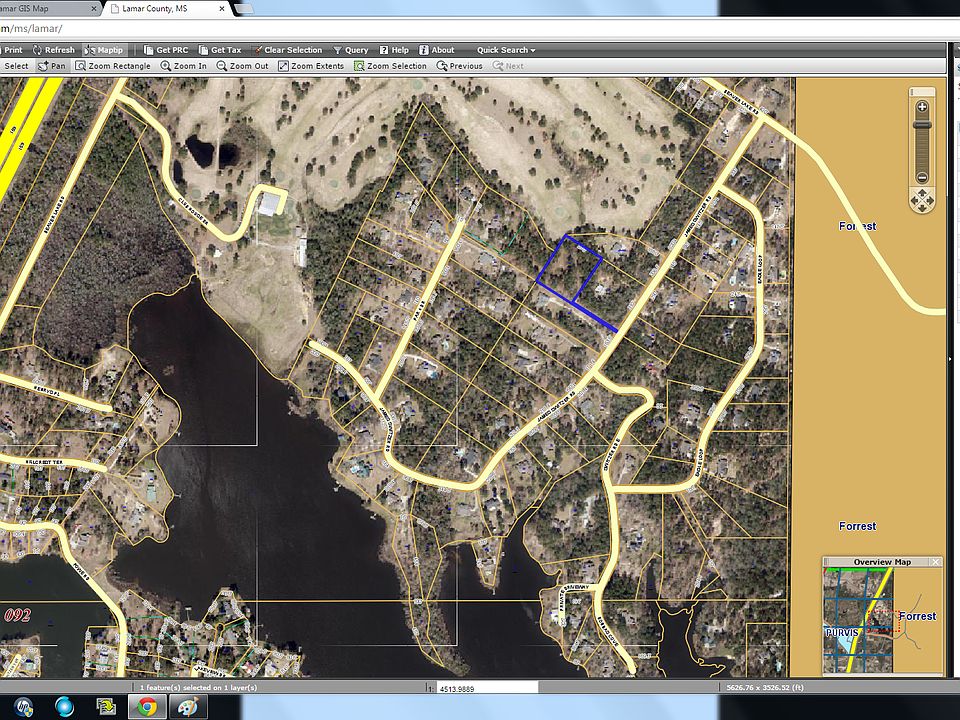Click Zoom Extents in the toolbar

click(311, 66)
